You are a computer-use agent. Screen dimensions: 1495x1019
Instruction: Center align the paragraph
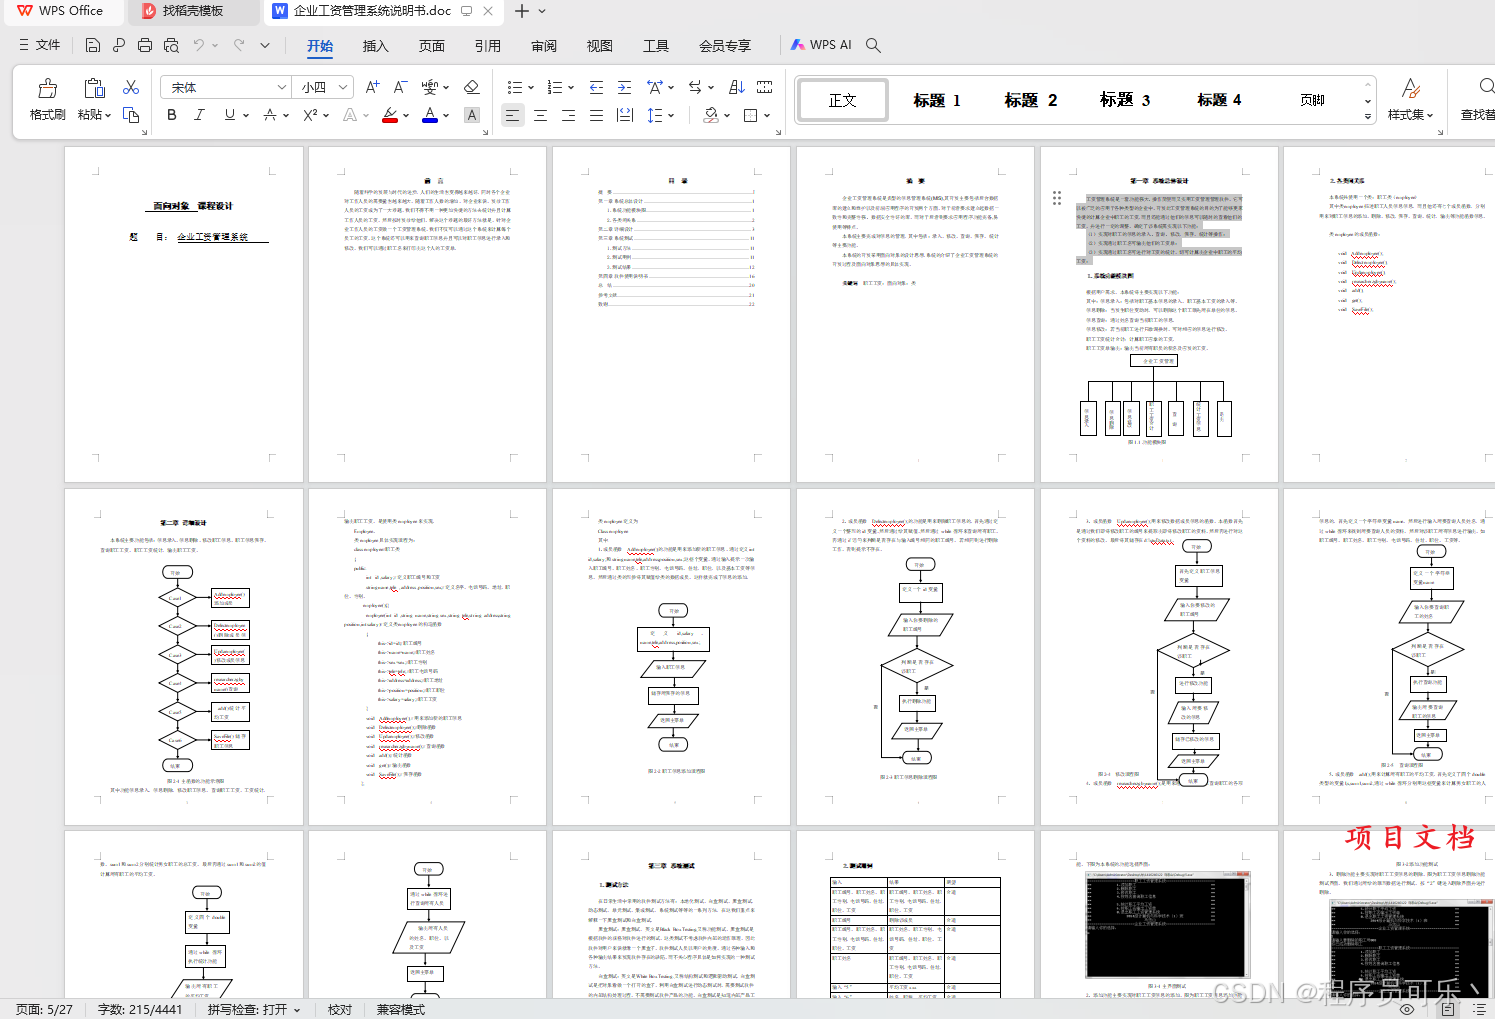(540, 115)
